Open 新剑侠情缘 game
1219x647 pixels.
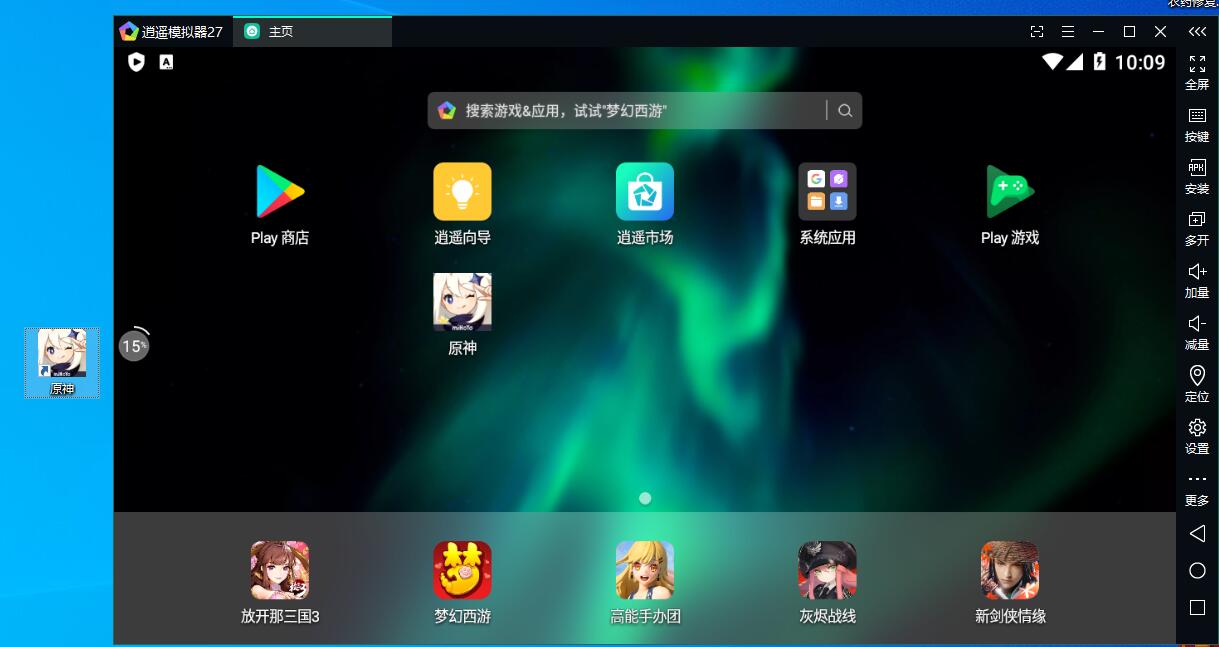point(1010,570)
